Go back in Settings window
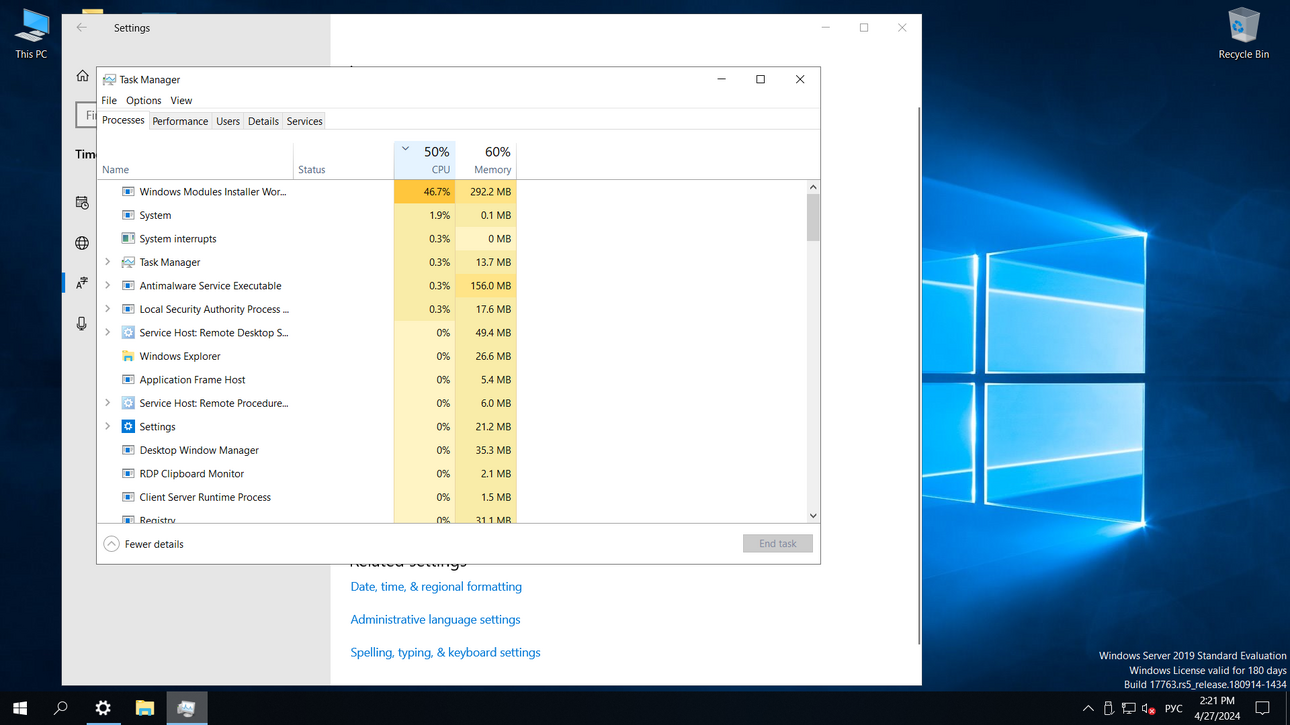This screenshot has height=725, width=1290. [x=82, y=28]
